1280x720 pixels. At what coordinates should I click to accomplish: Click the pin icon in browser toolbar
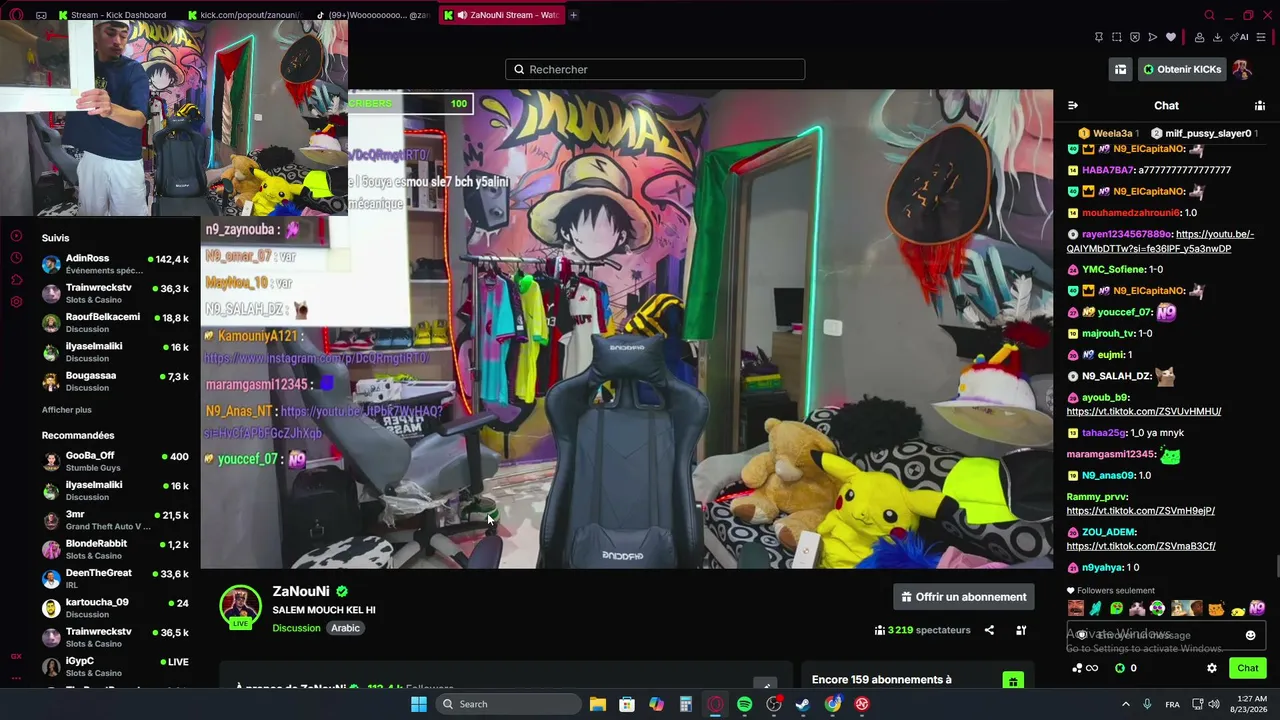[x=1099, y=37]
